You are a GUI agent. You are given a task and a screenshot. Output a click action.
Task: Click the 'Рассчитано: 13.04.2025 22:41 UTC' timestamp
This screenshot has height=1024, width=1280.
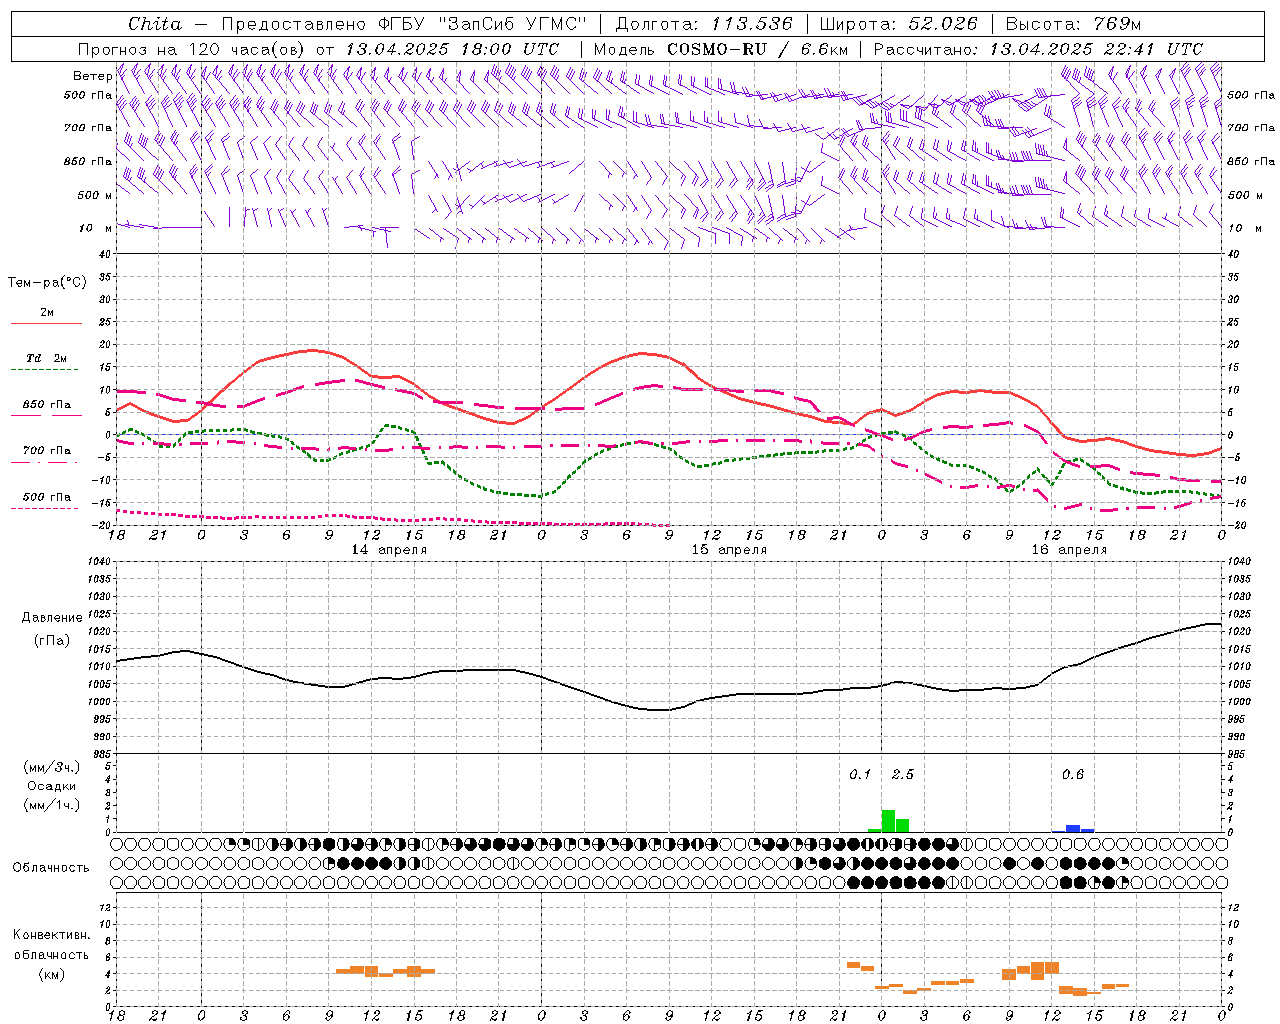(1038, 49)
